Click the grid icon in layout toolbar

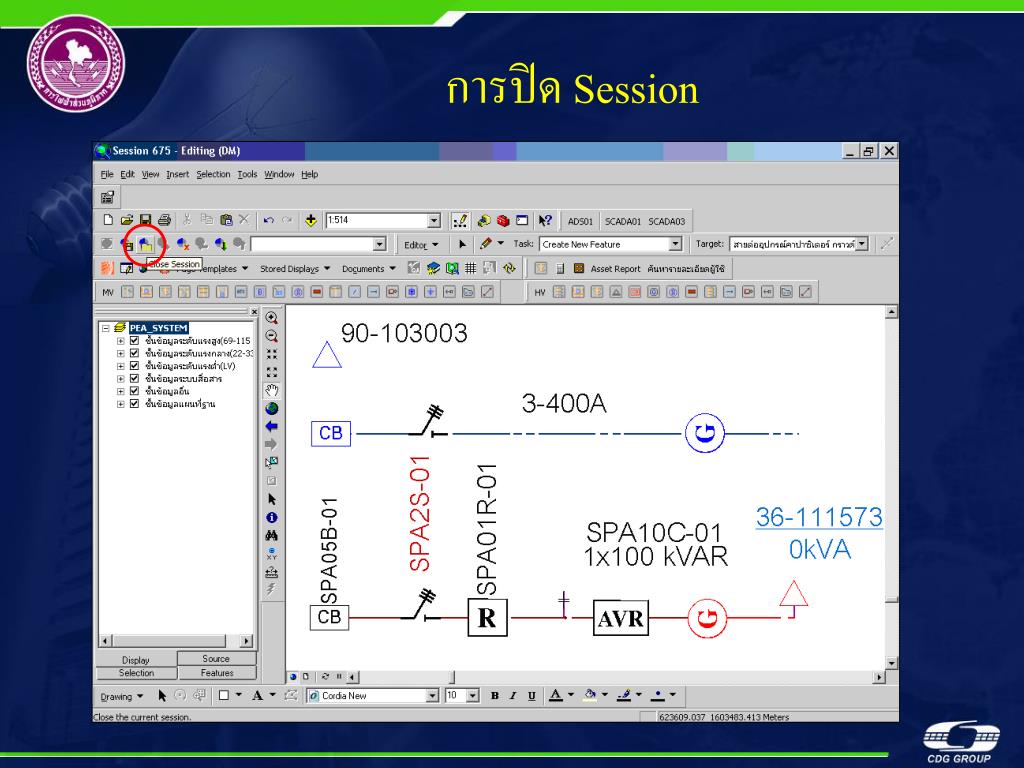(470, 268)
